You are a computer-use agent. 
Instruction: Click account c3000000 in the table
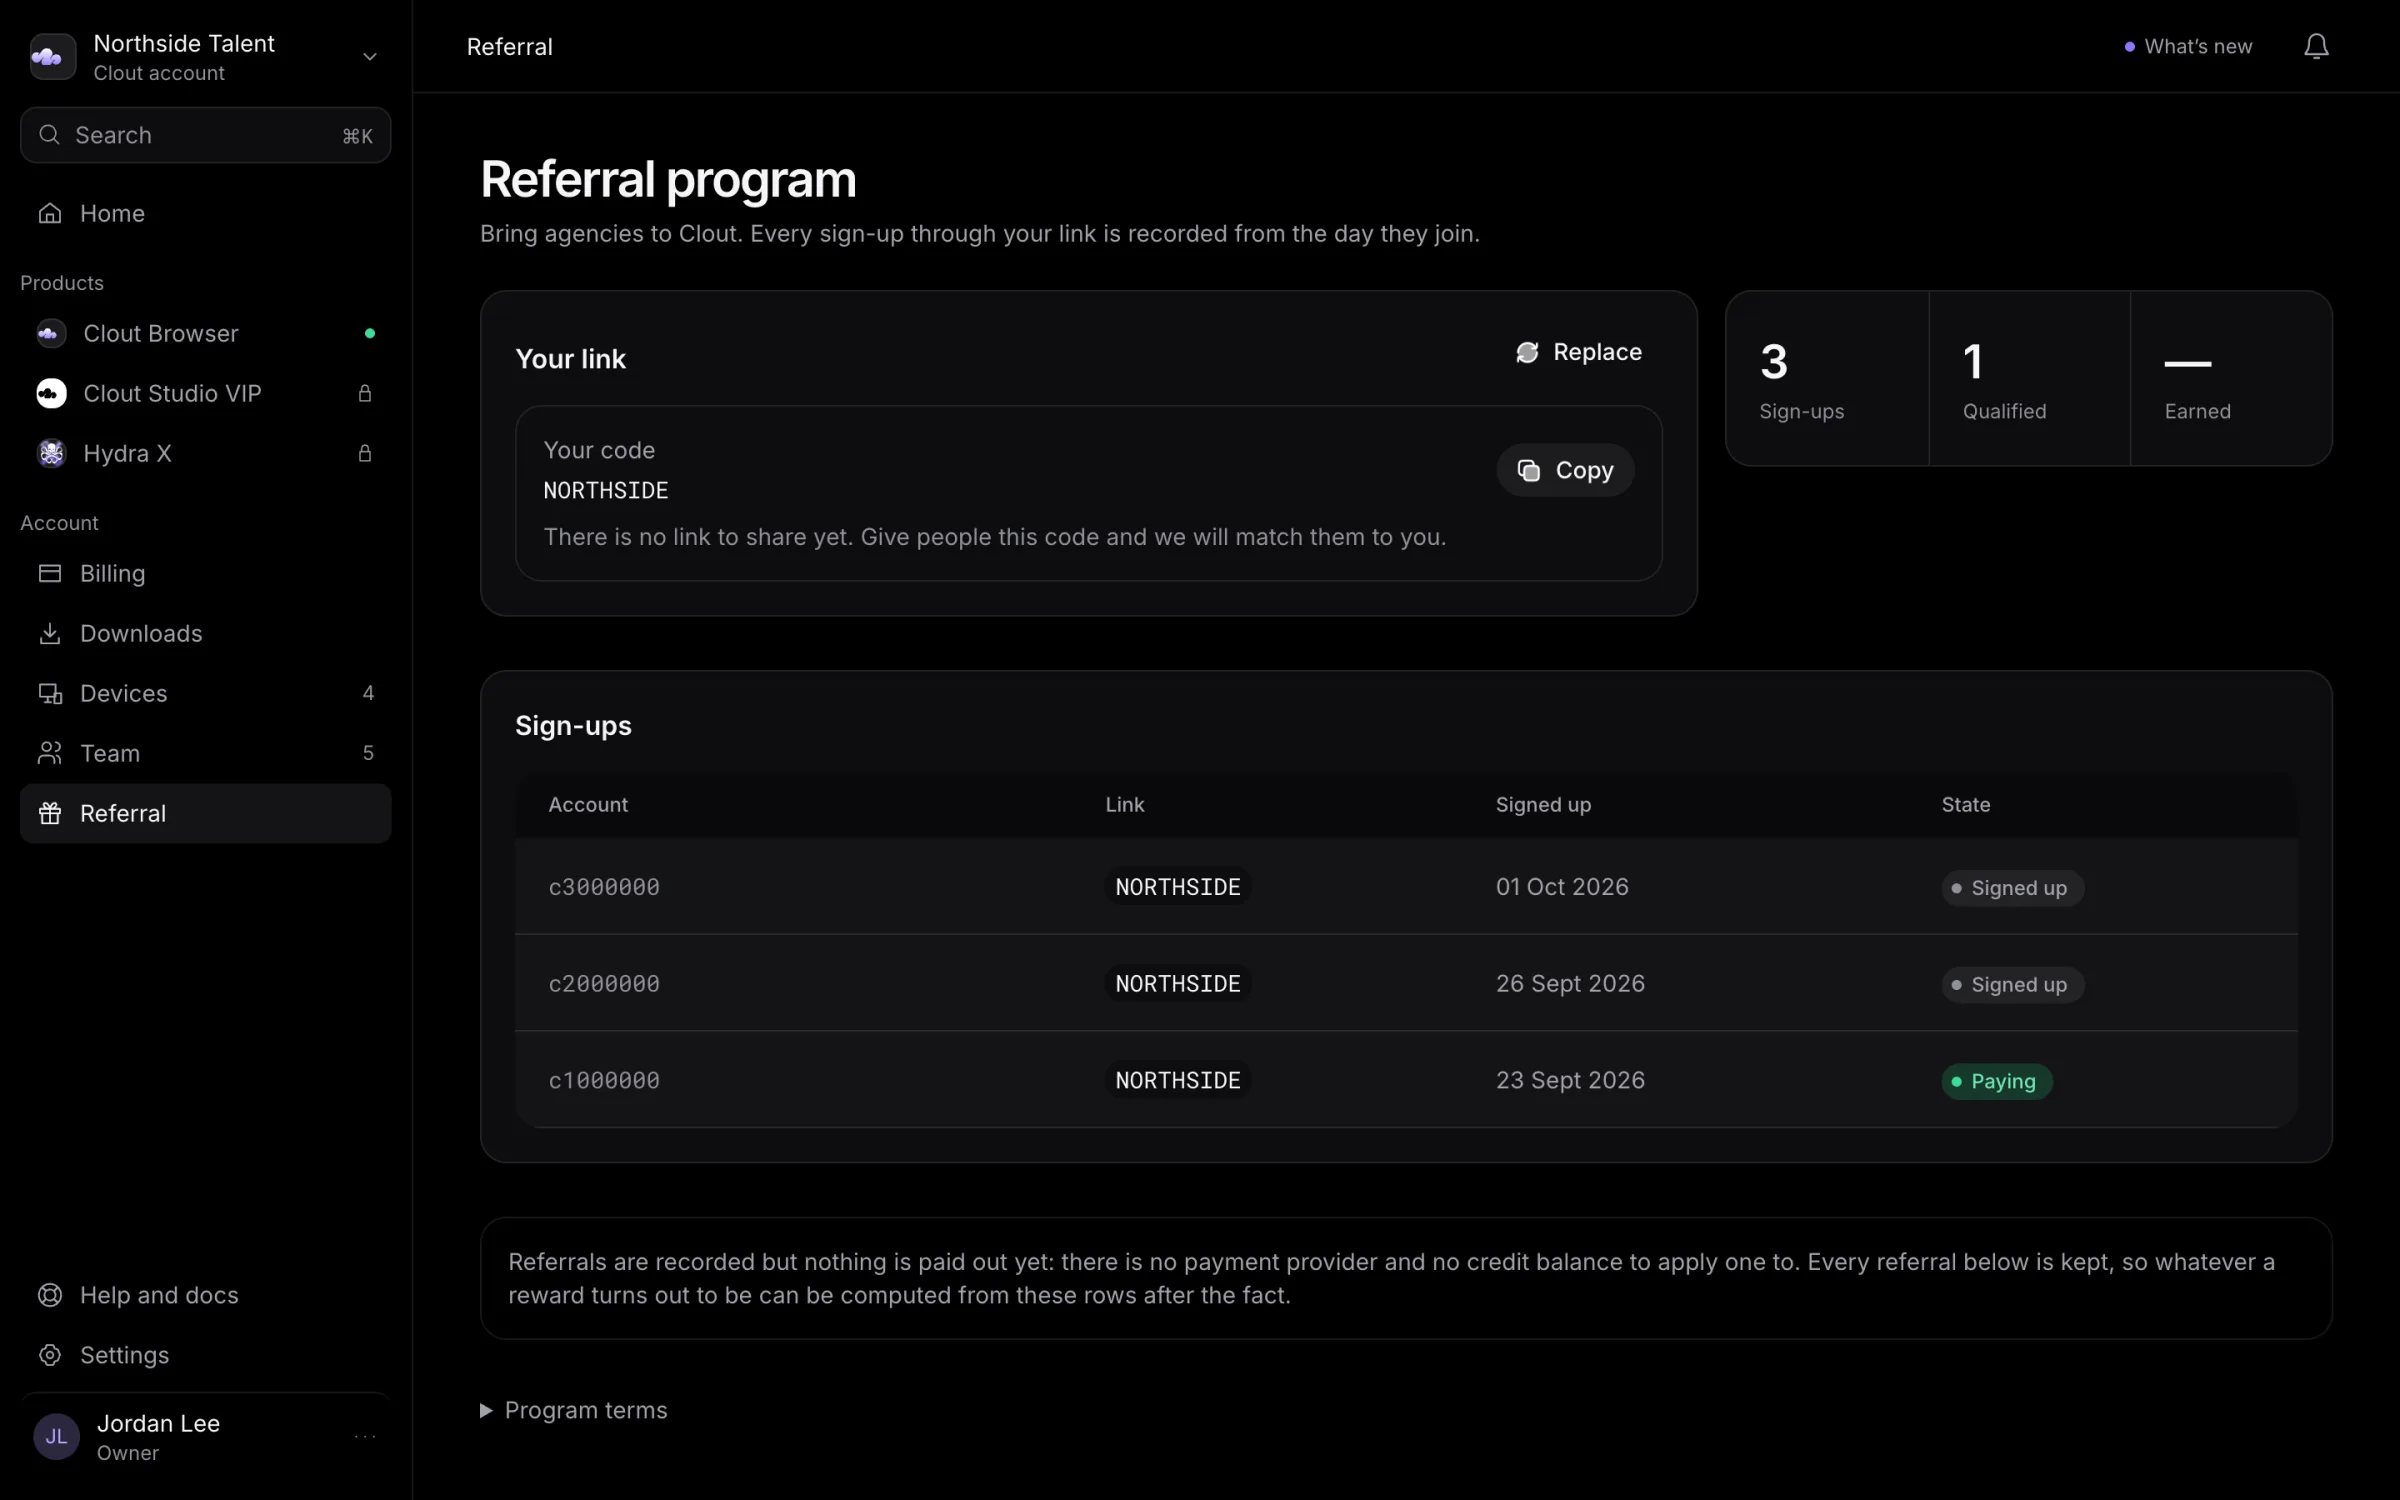(x=604, y=887)
